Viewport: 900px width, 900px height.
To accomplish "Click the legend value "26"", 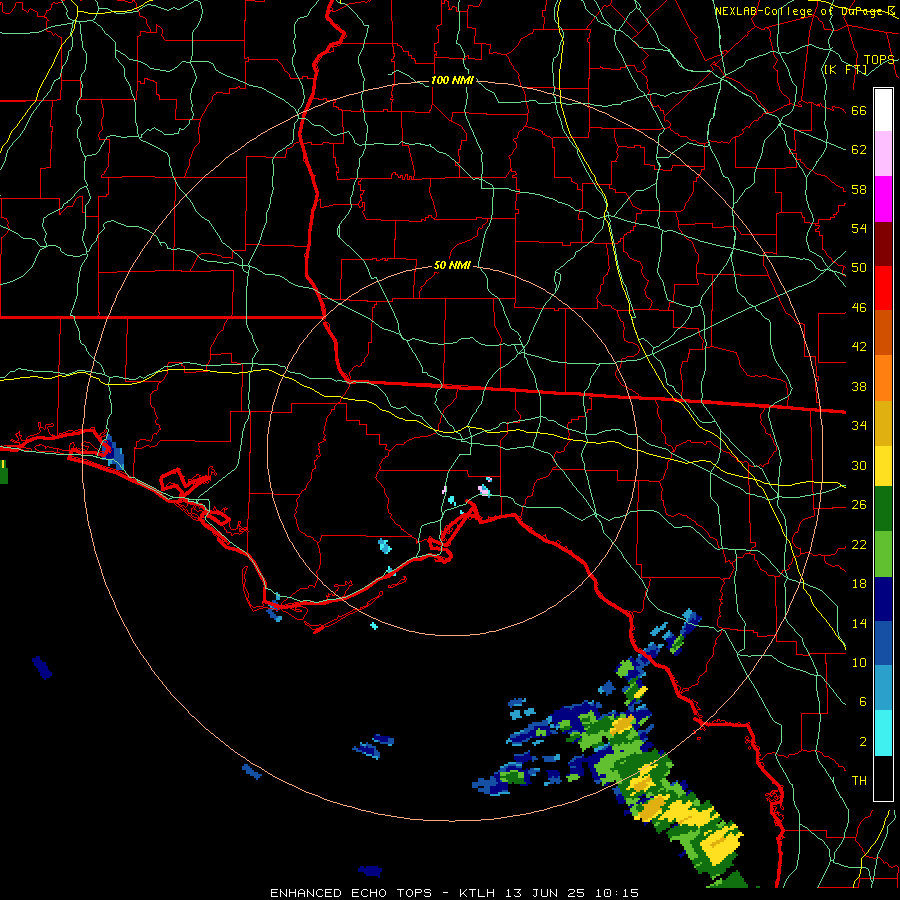I will point(859,505).
